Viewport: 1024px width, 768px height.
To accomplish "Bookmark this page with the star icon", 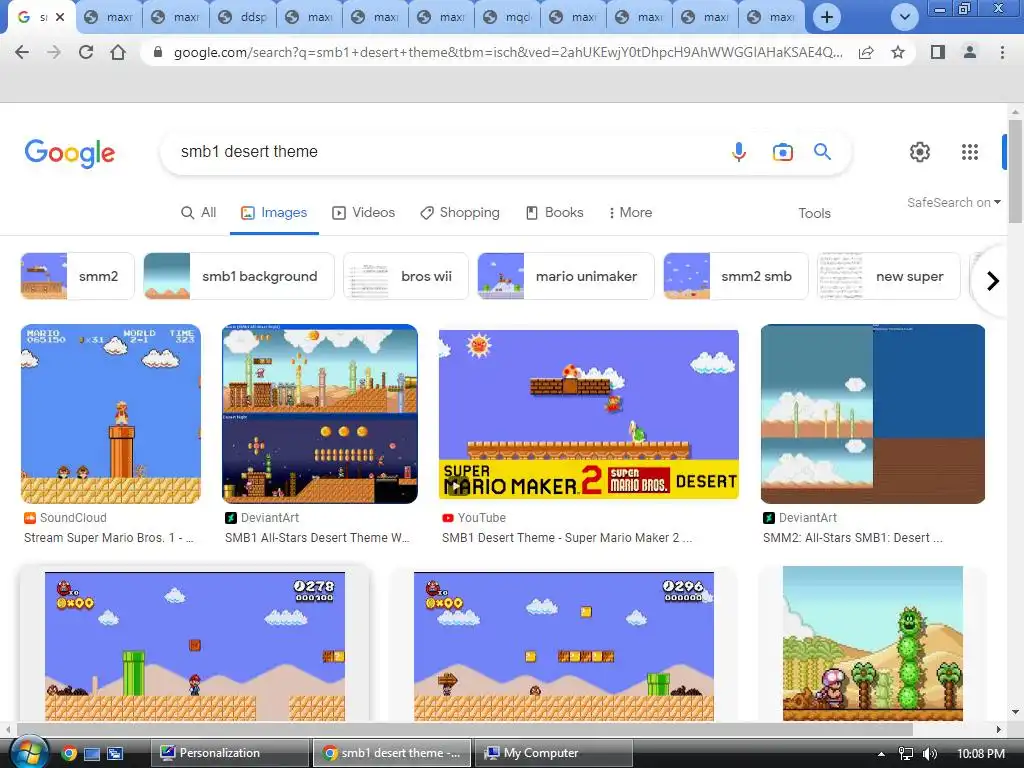I will (898, 52).
